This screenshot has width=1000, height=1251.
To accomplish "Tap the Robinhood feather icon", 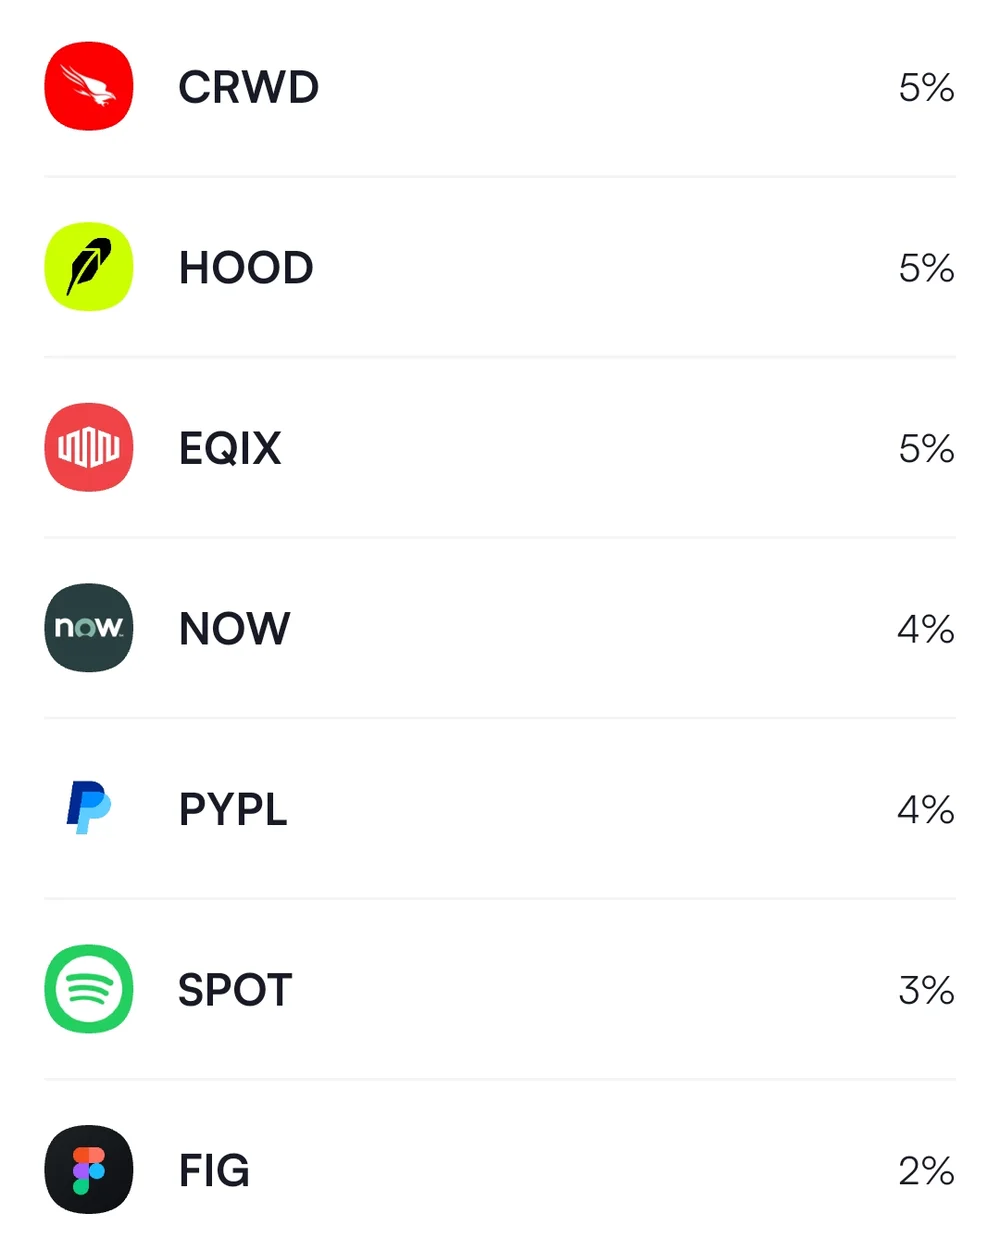I will [x=89, y=267].
